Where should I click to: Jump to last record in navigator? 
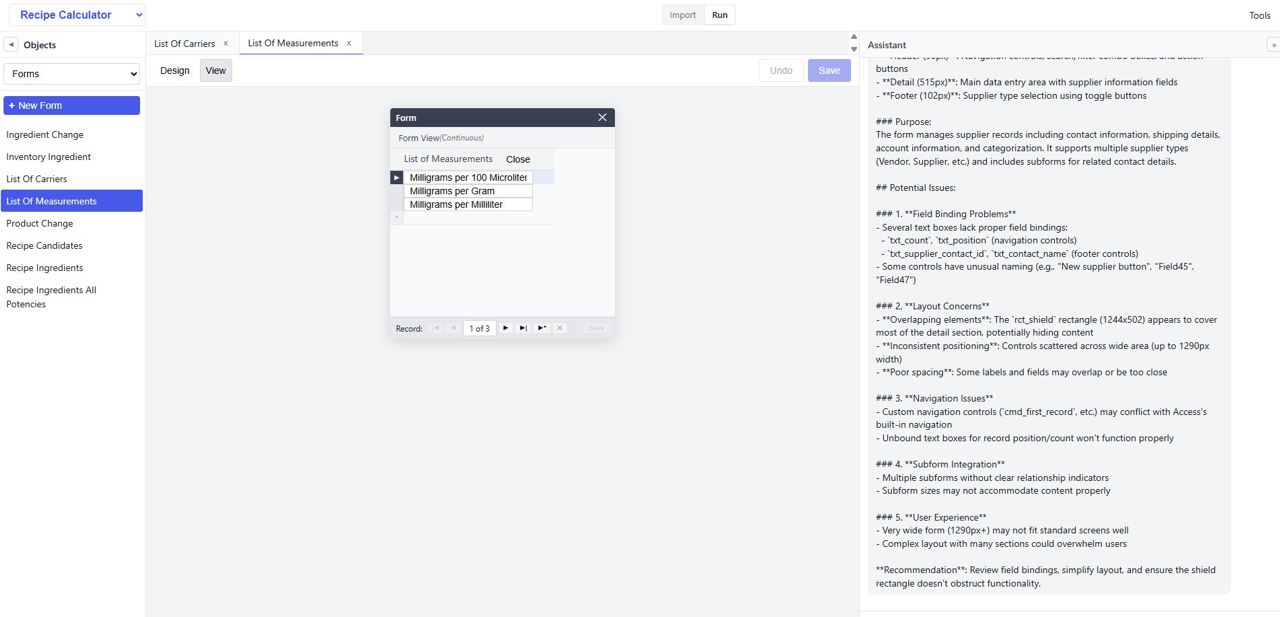[523, 328]
